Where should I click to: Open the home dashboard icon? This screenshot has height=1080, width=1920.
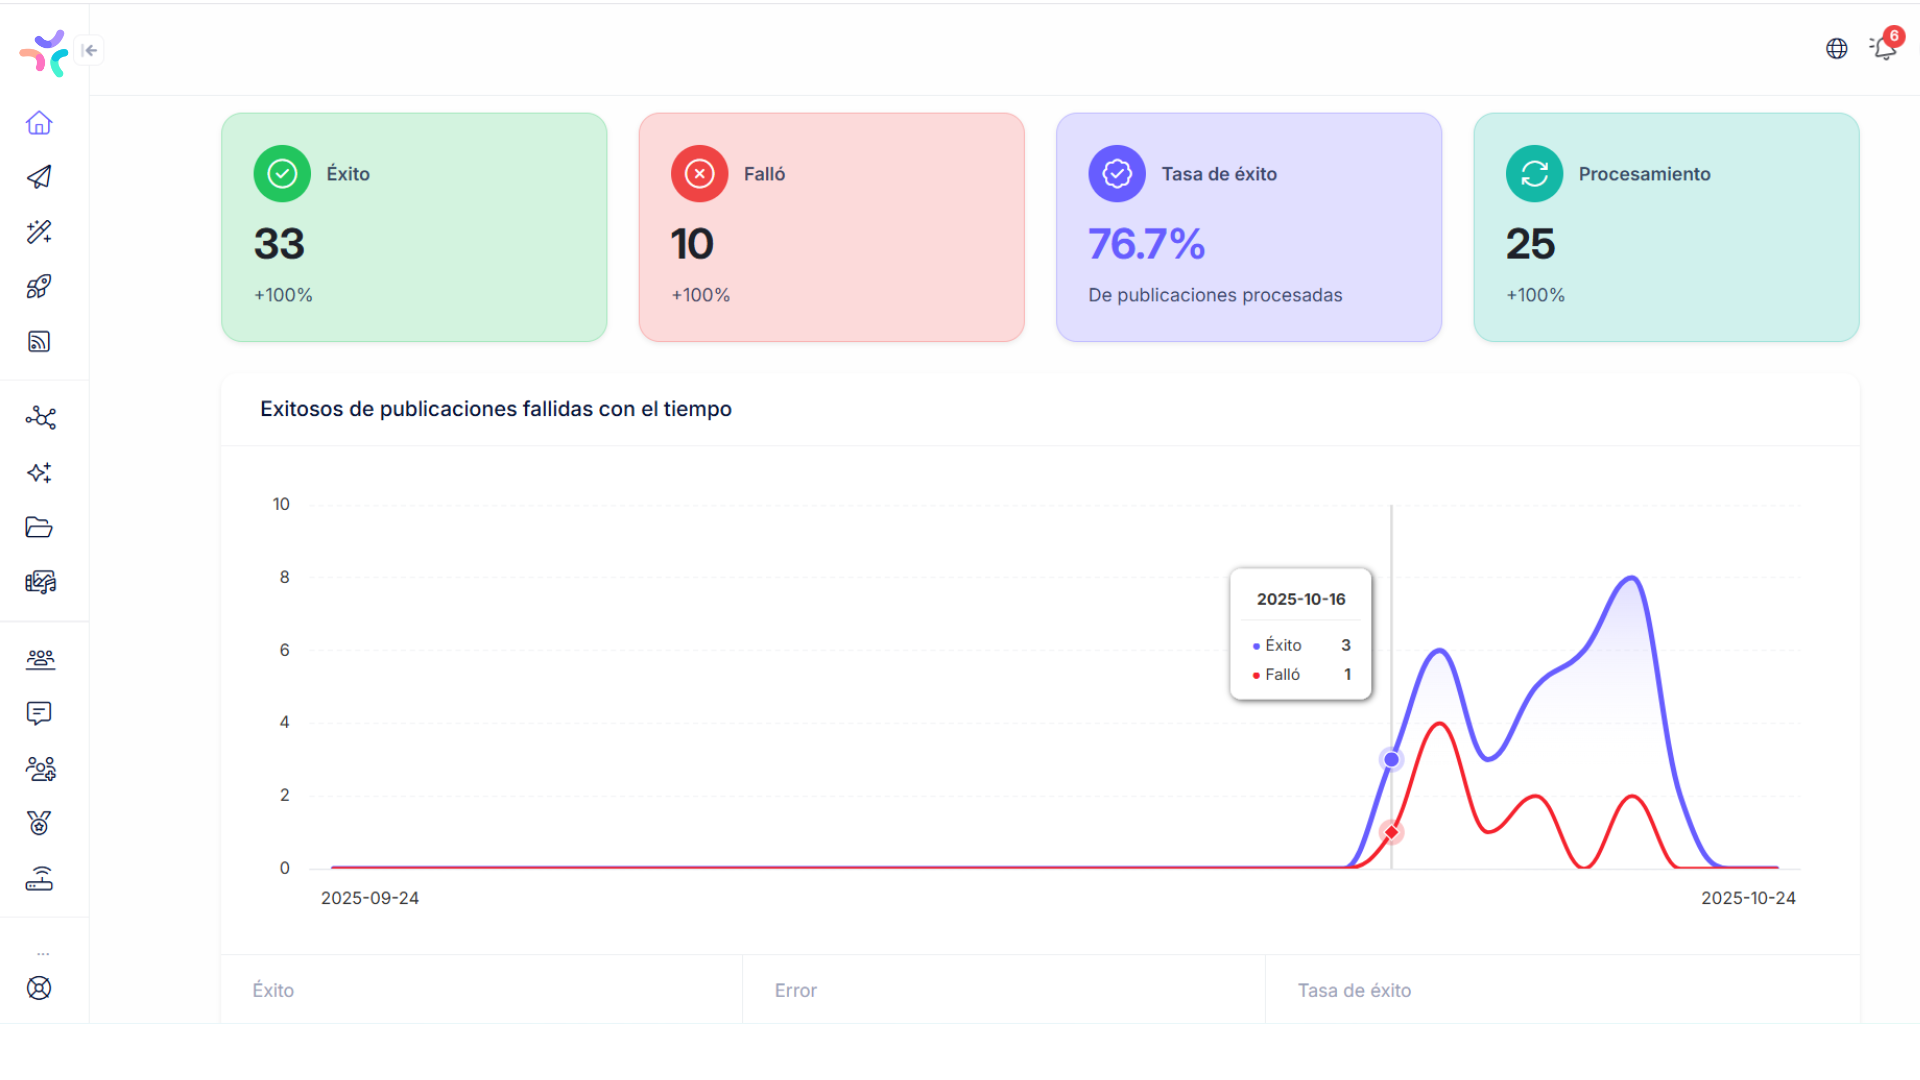click(x=39, y=123)
